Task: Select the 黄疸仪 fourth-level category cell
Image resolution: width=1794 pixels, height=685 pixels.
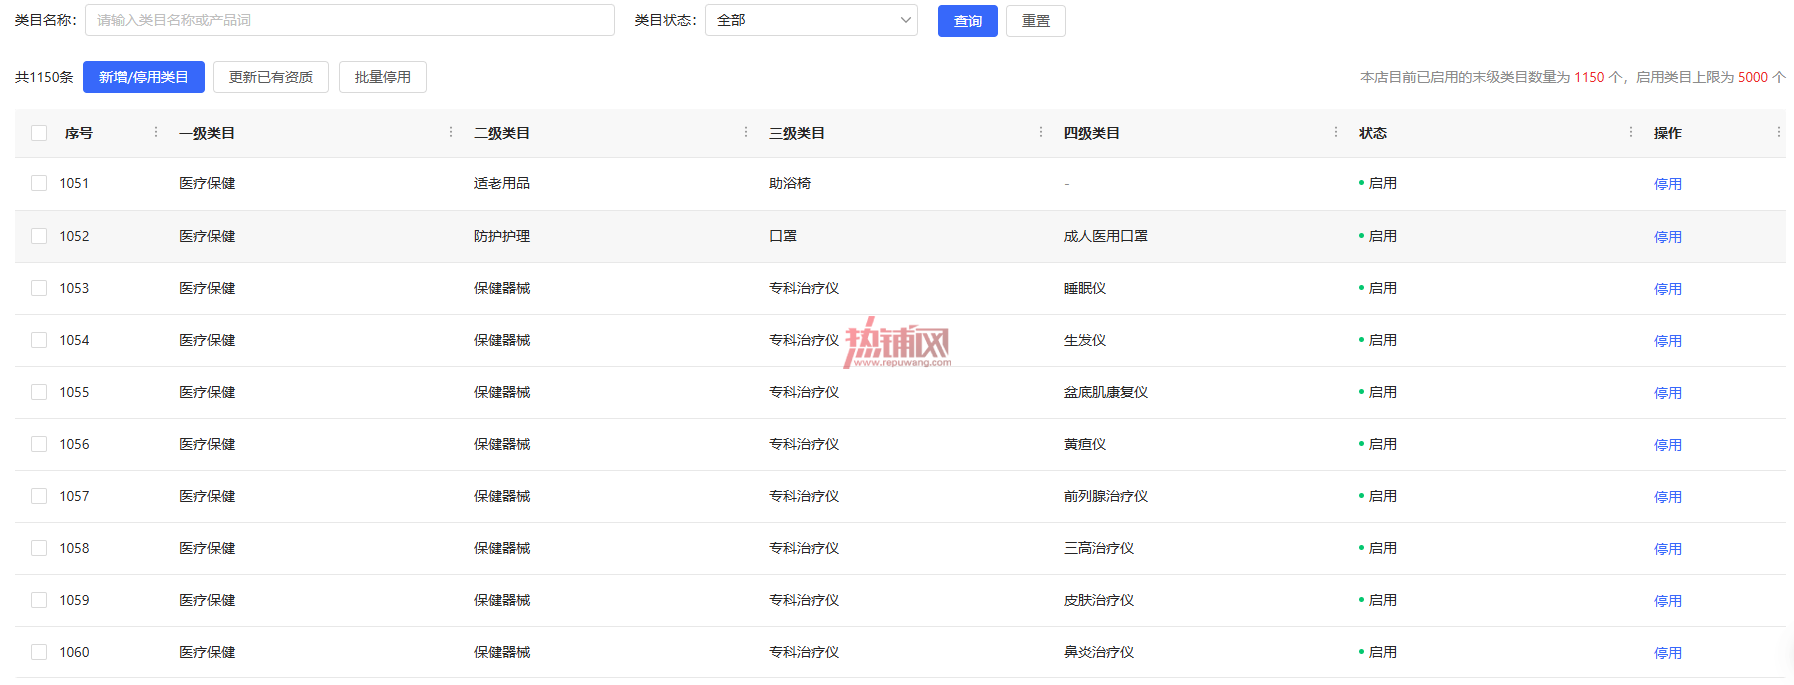Action: [x=1085, y=444]
